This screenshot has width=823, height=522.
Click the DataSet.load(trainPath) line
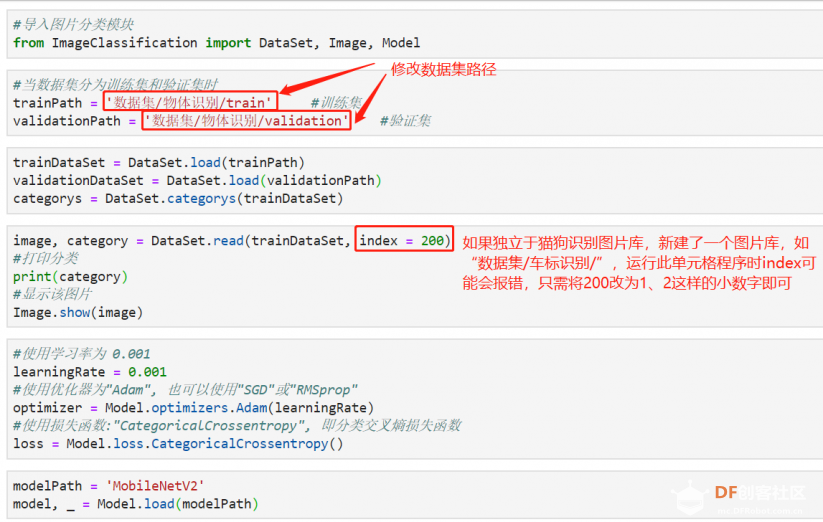click(159, 163)
